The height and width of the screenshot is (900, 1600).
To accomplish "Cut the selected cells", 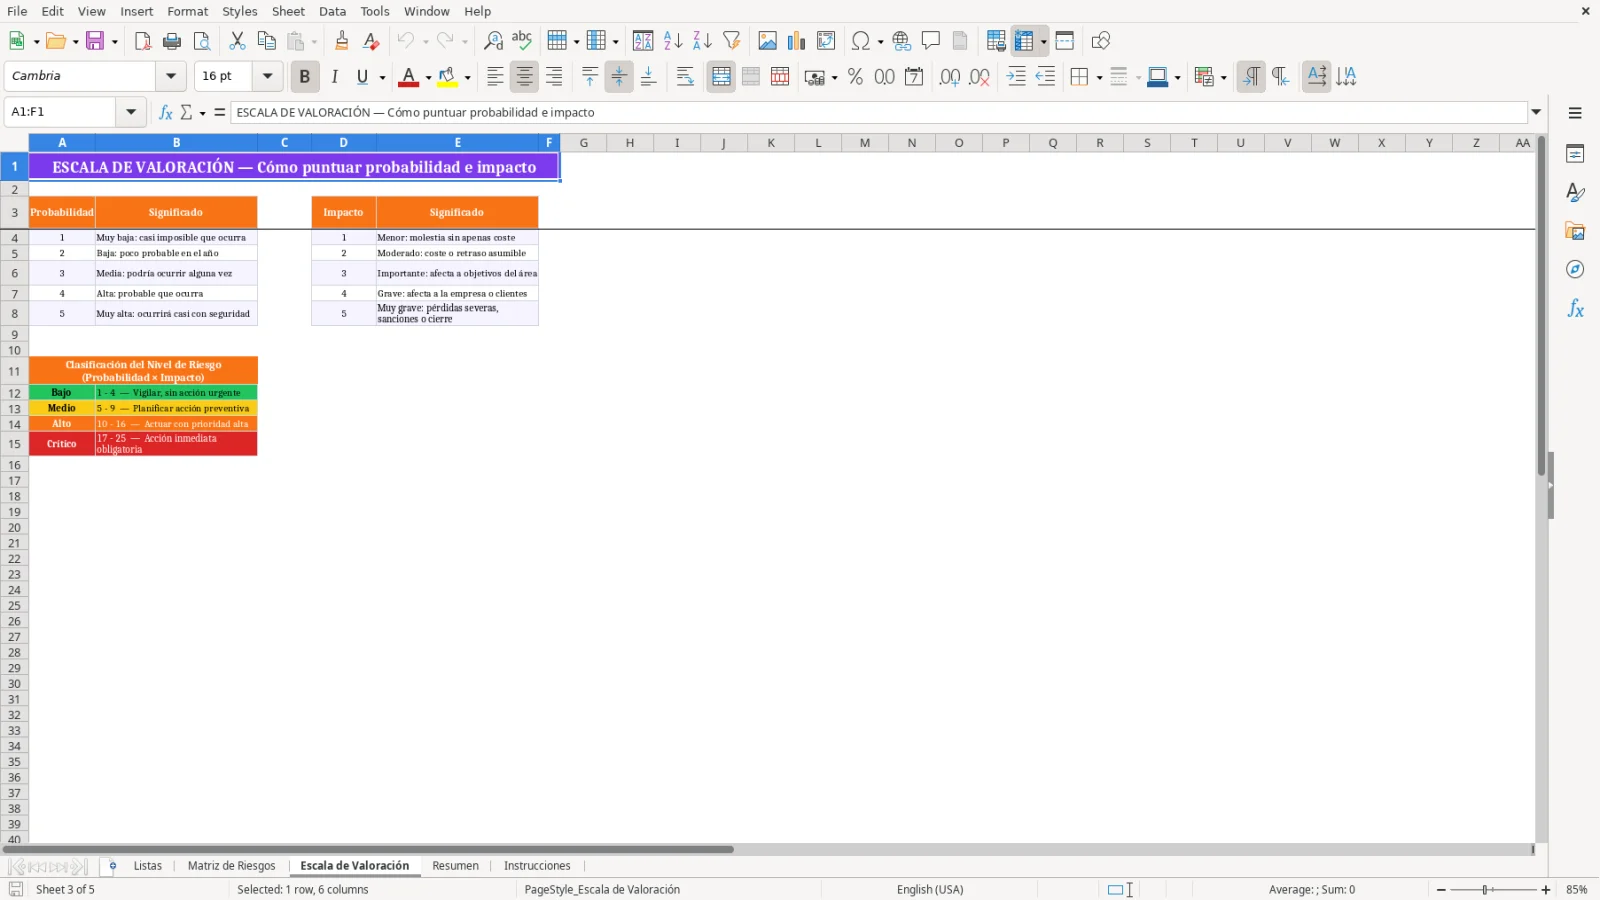I will 237,41.
